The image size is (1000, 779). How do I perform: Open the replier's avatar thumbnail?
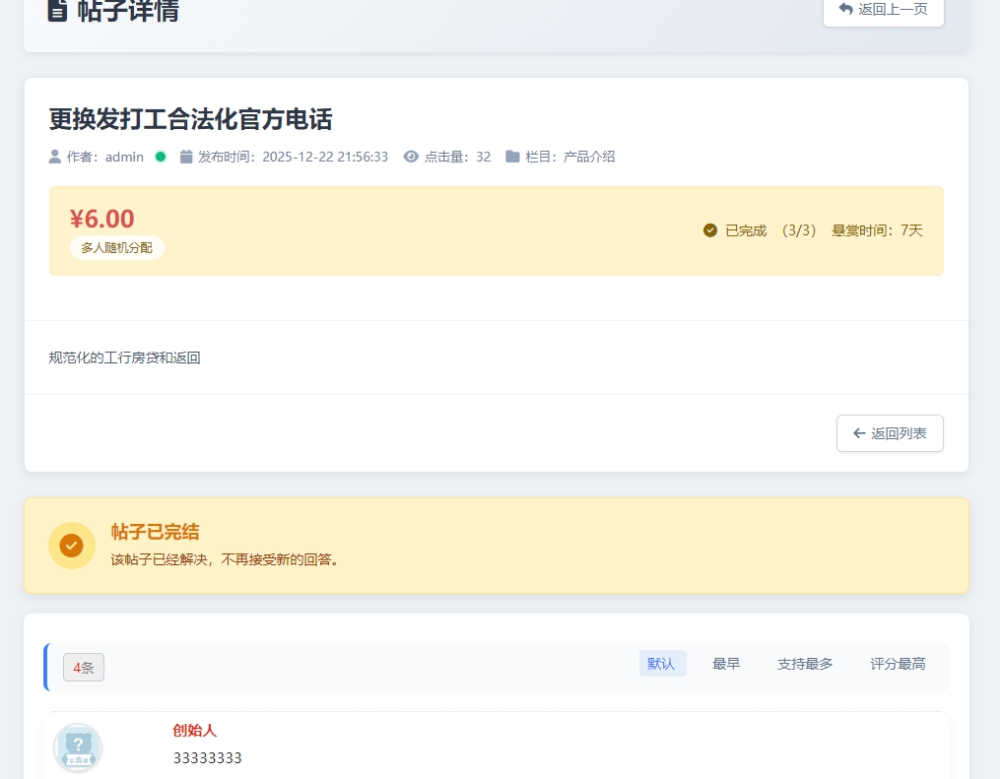[78, 748]
